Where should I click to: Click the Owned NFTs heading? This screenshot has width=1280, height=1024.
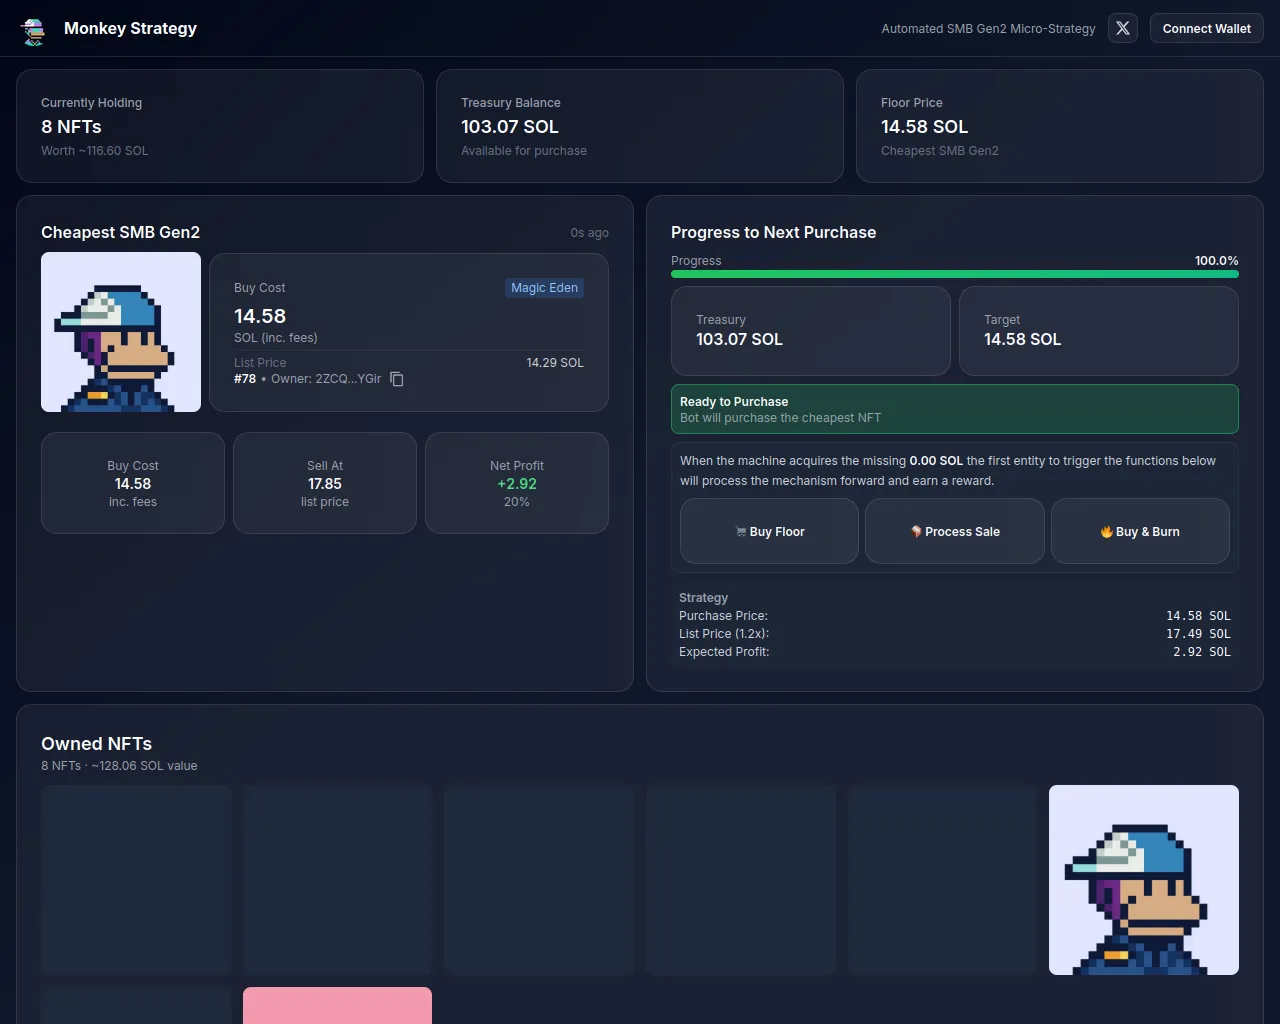coord(97,744)
